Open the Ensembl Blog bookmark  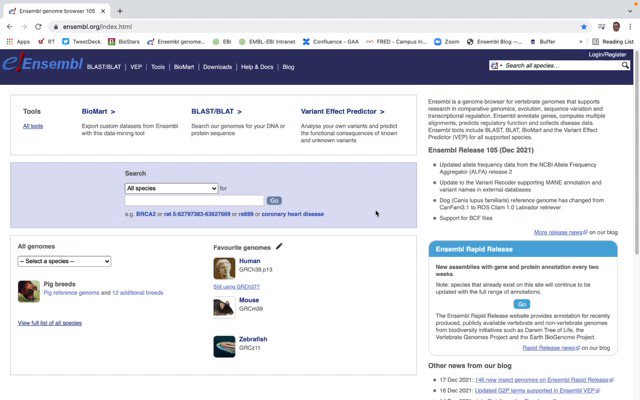click(494, 42)
